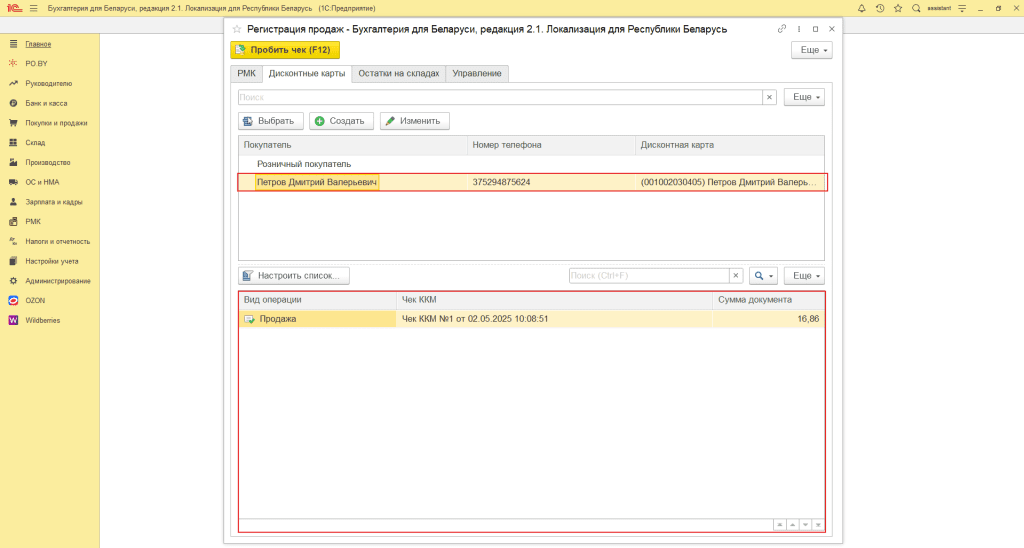Sort by Покупатель column header
The image size is (1024, 548).
353,145
